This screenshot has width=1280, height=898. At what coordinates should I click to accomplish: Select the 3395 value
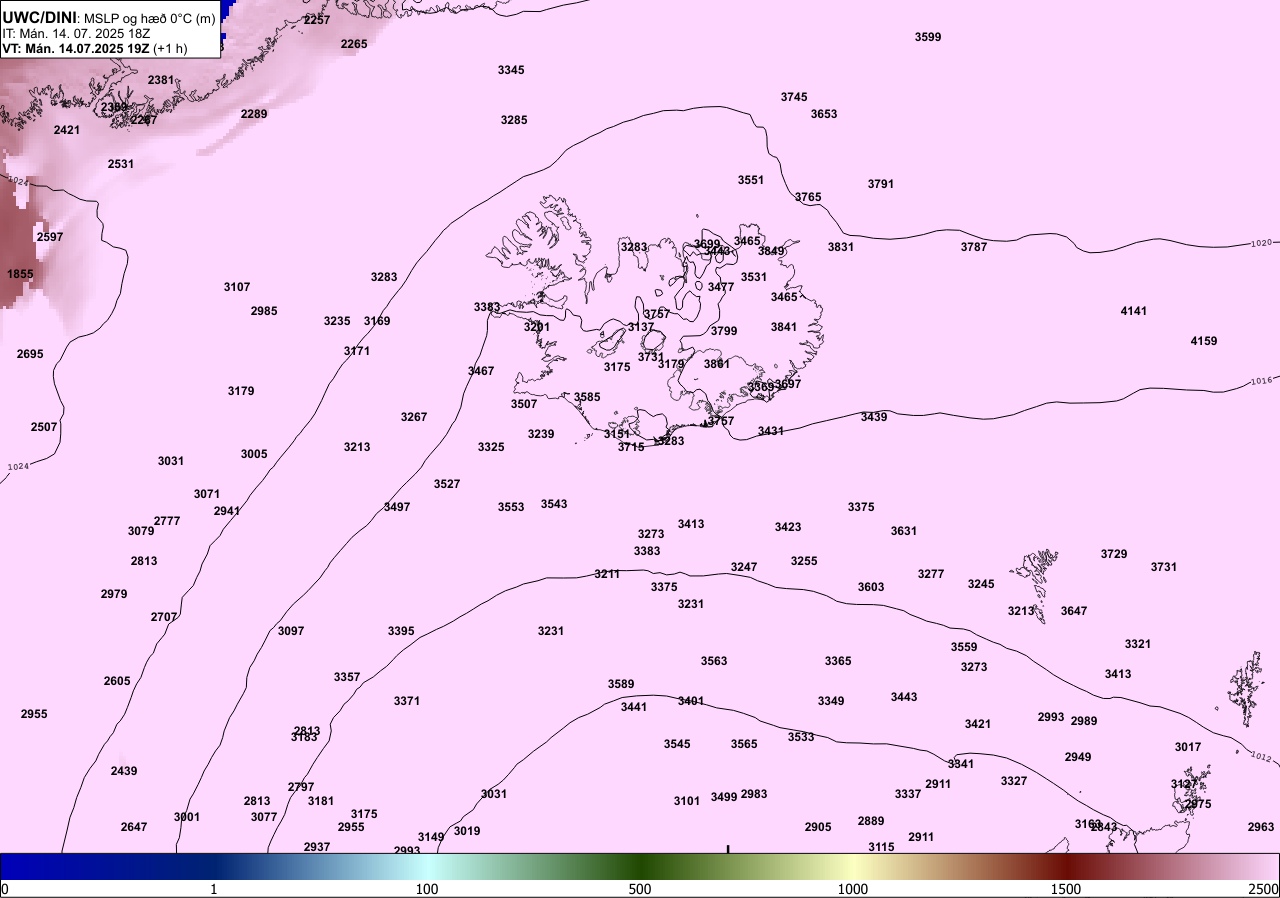pyautogui.click(x=401, y=631)
